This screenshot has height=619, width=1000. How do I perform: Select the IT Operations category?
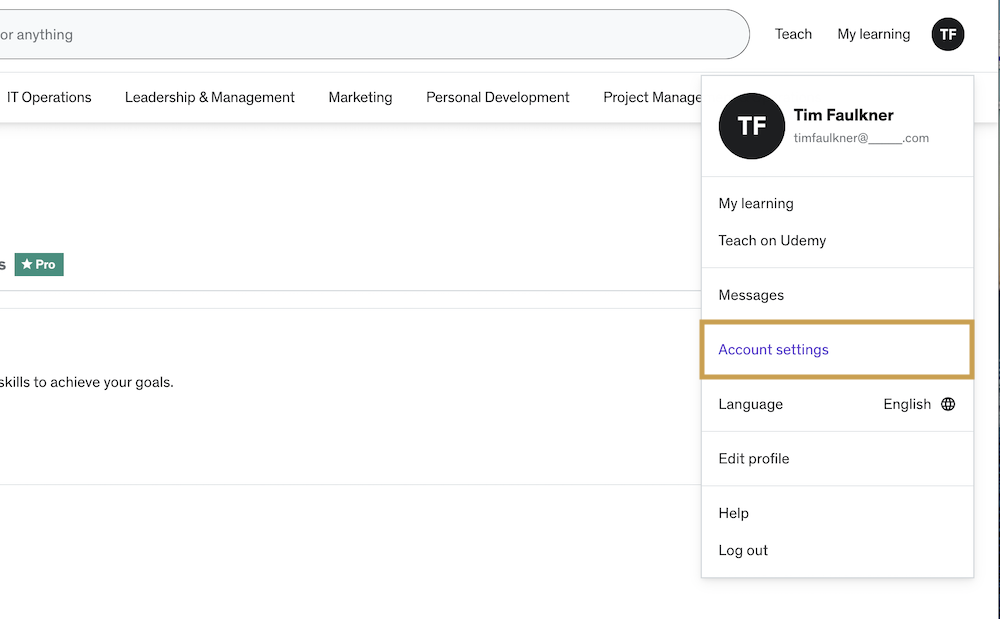[x=49, y=97]
